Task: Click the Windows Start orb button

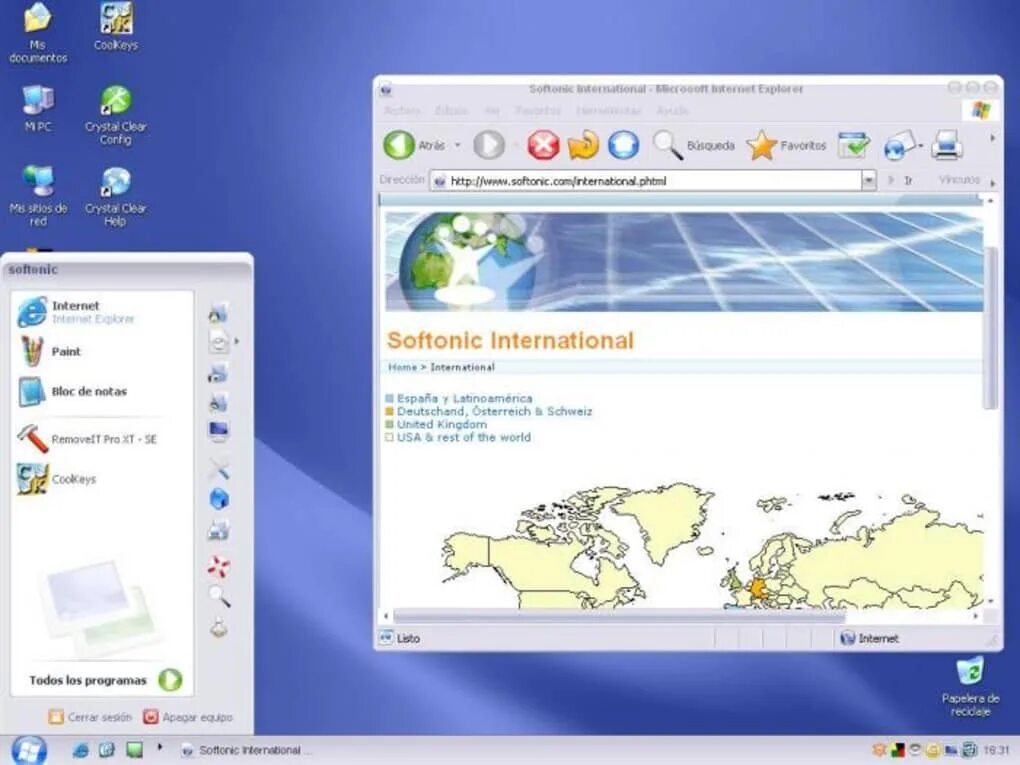Action: click(x=29, y=750)
